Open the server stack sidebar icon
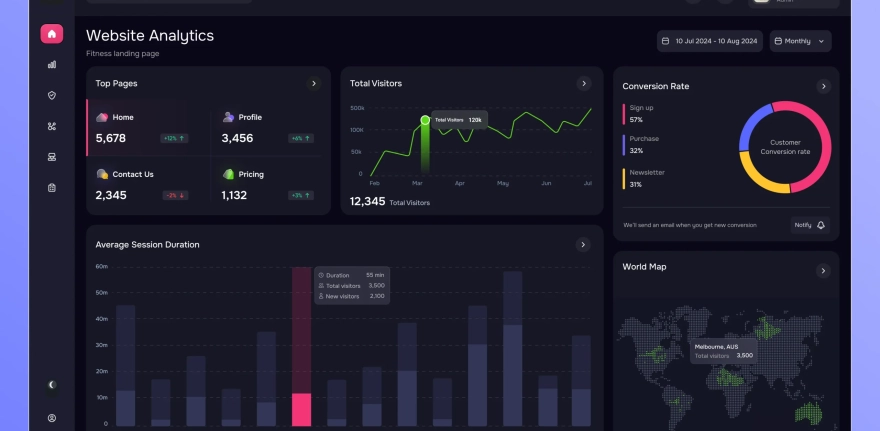Image resolution: width=880 pixels, height=431 pixels. click(x=52, y=157)
